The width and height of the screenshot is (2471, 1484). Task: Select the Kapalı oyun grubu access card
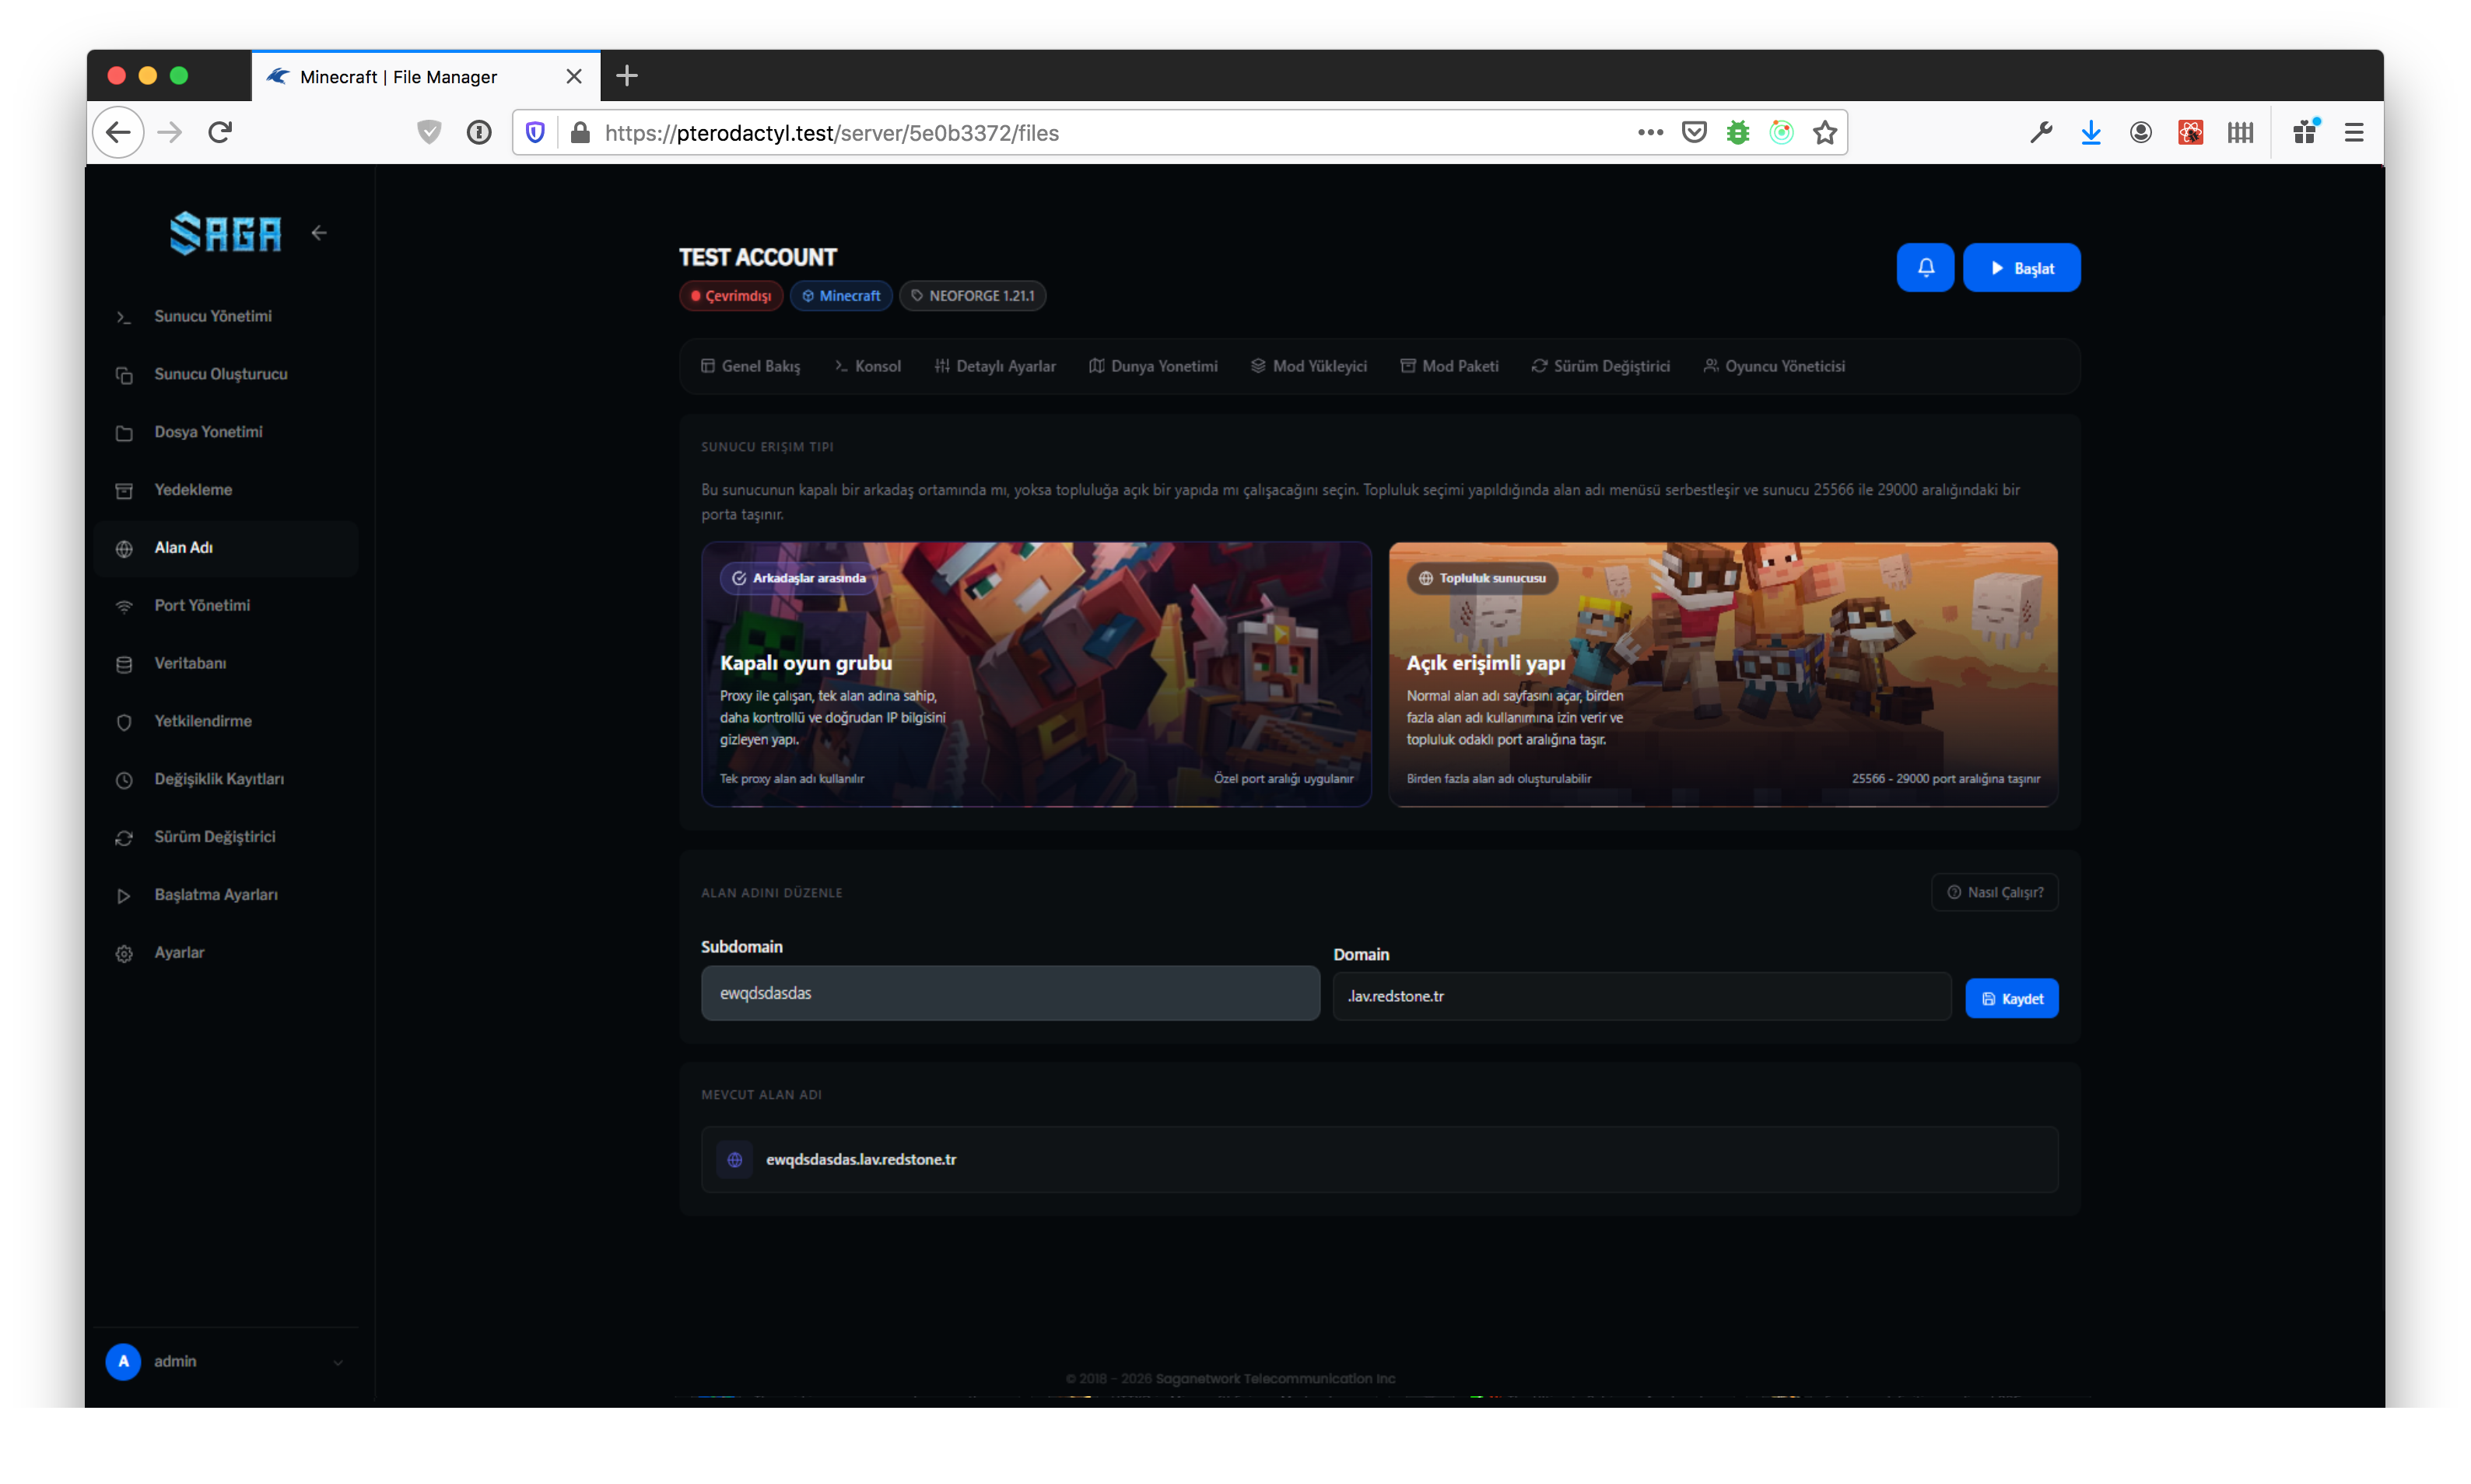(x=1036, y=674)
